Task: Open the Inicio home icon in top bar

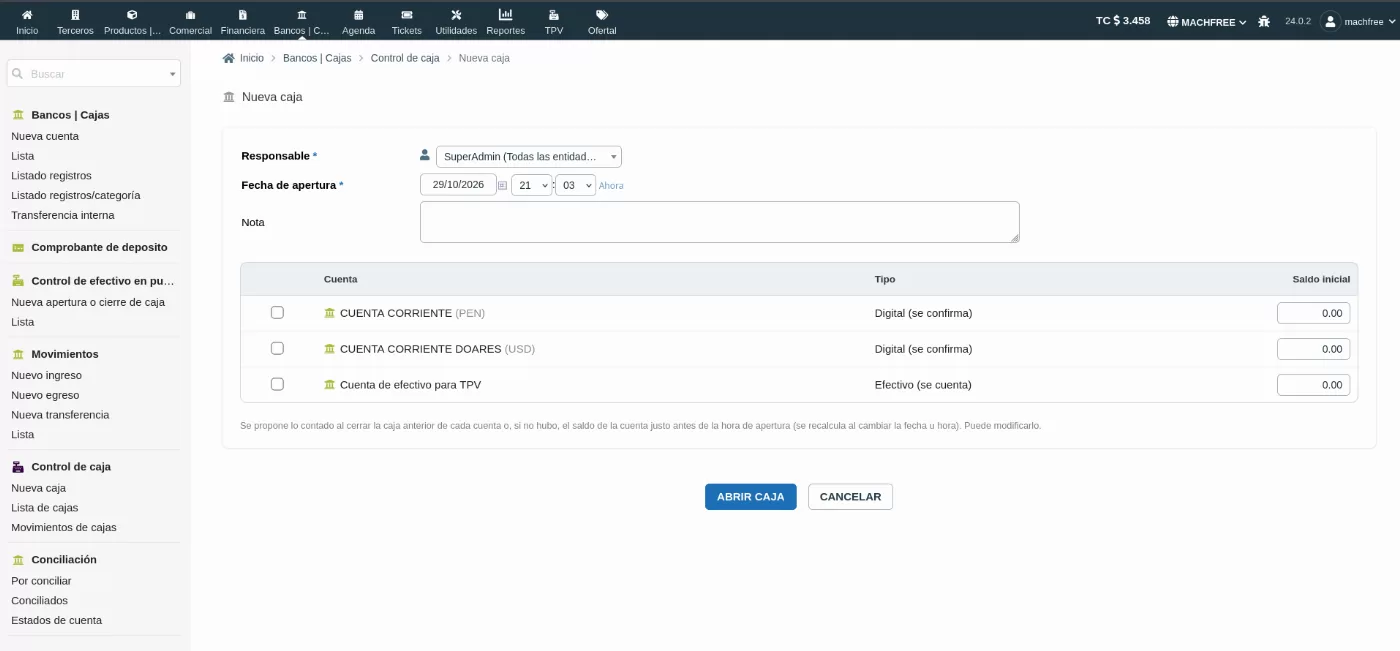Action: 27,15
